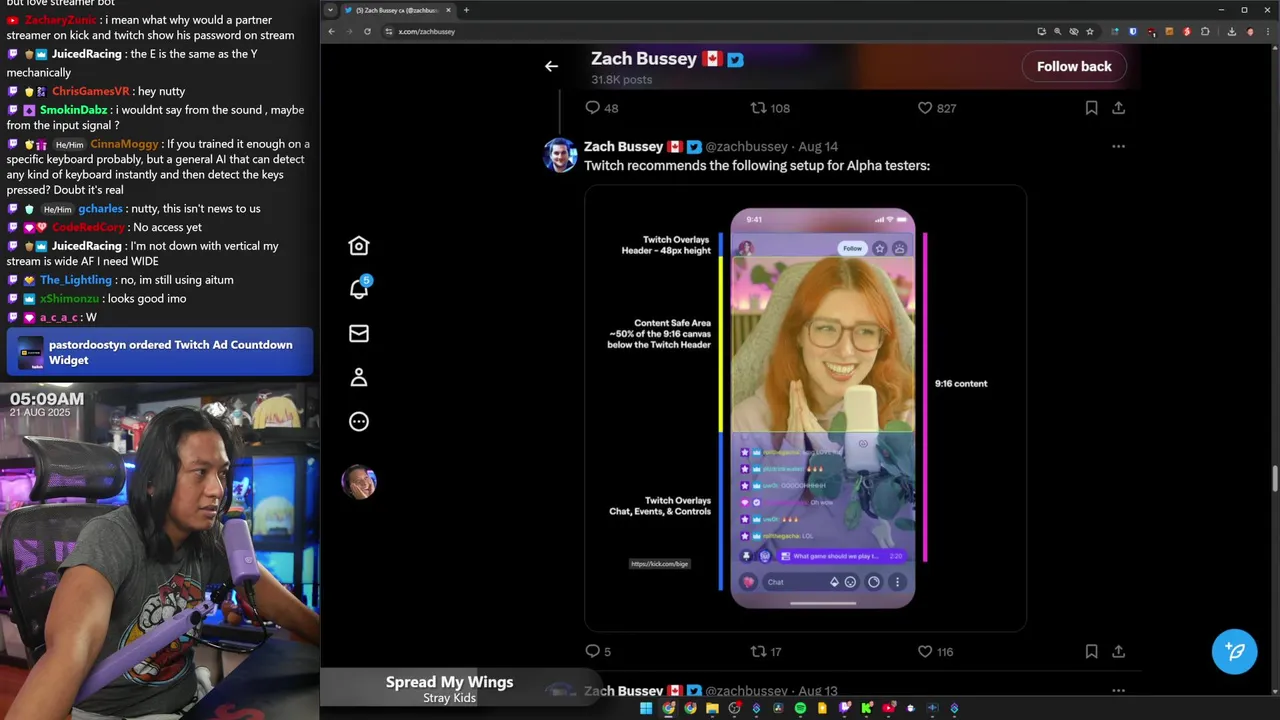The height and width of the screenshot is (720, 1280).
Task: Open the Bitwarden shield extension
Action: [1133, 31]
